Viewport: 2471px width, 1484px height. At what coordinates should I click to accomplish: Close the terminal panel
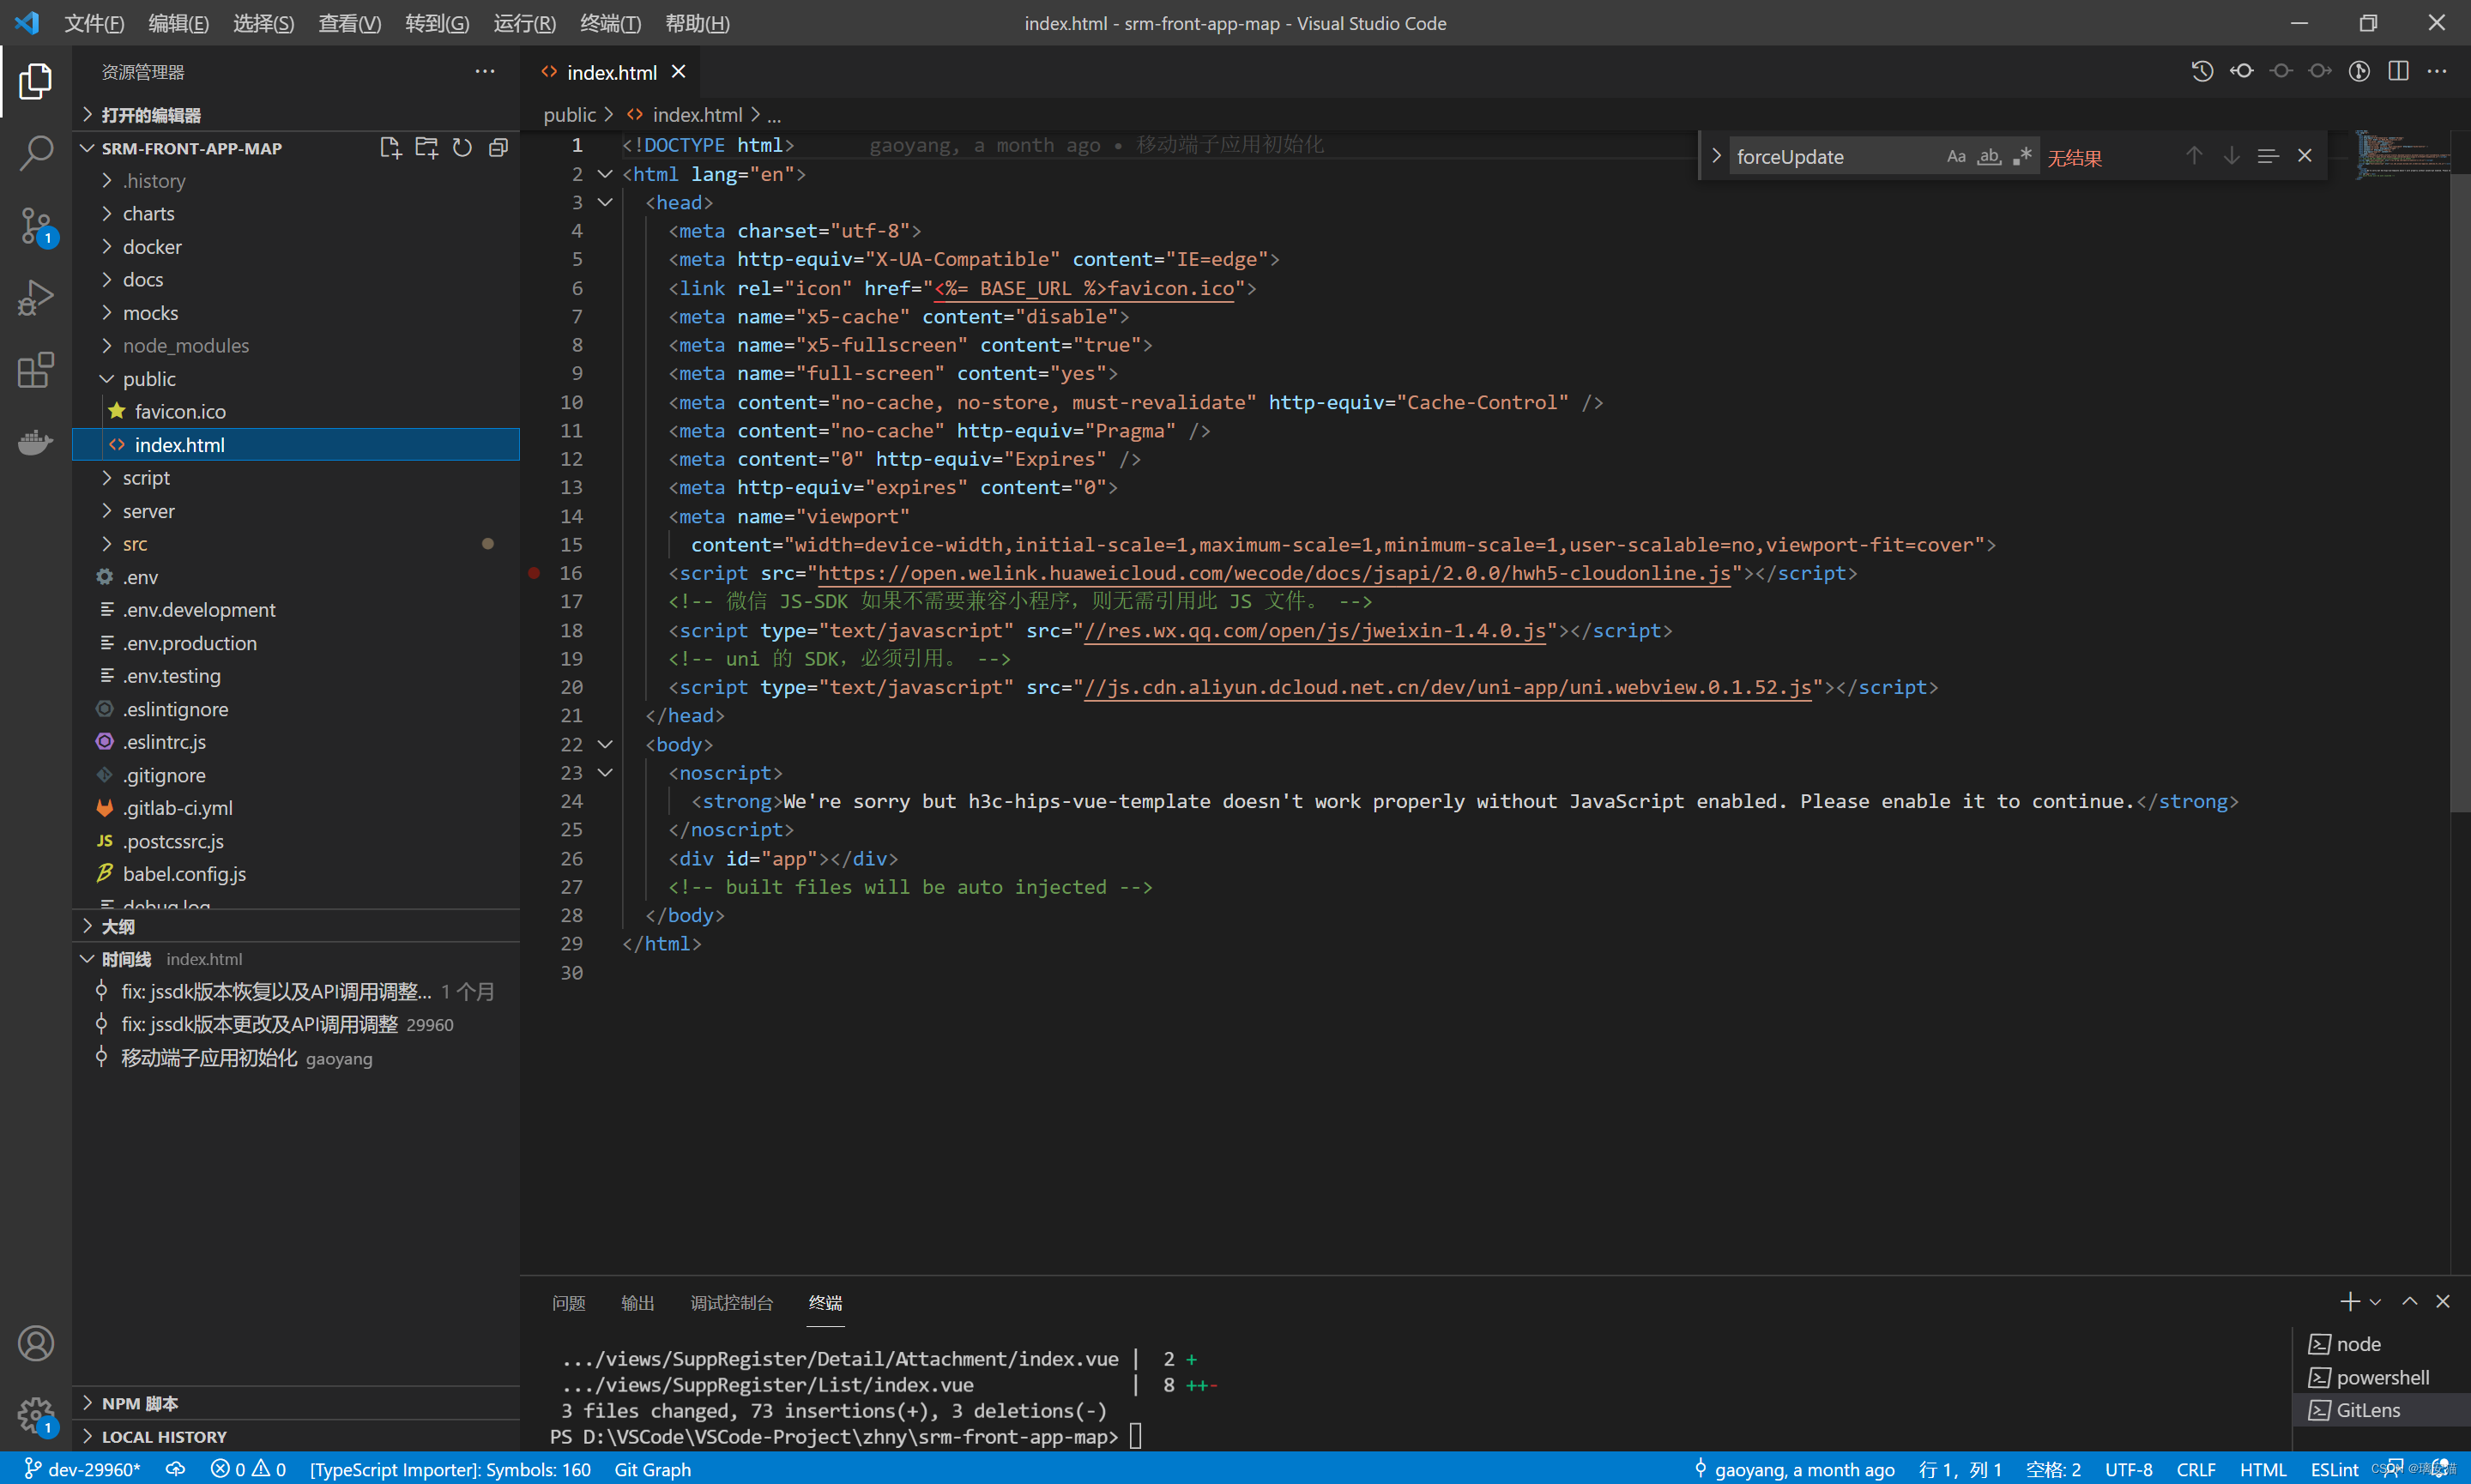point(2443,1301)
